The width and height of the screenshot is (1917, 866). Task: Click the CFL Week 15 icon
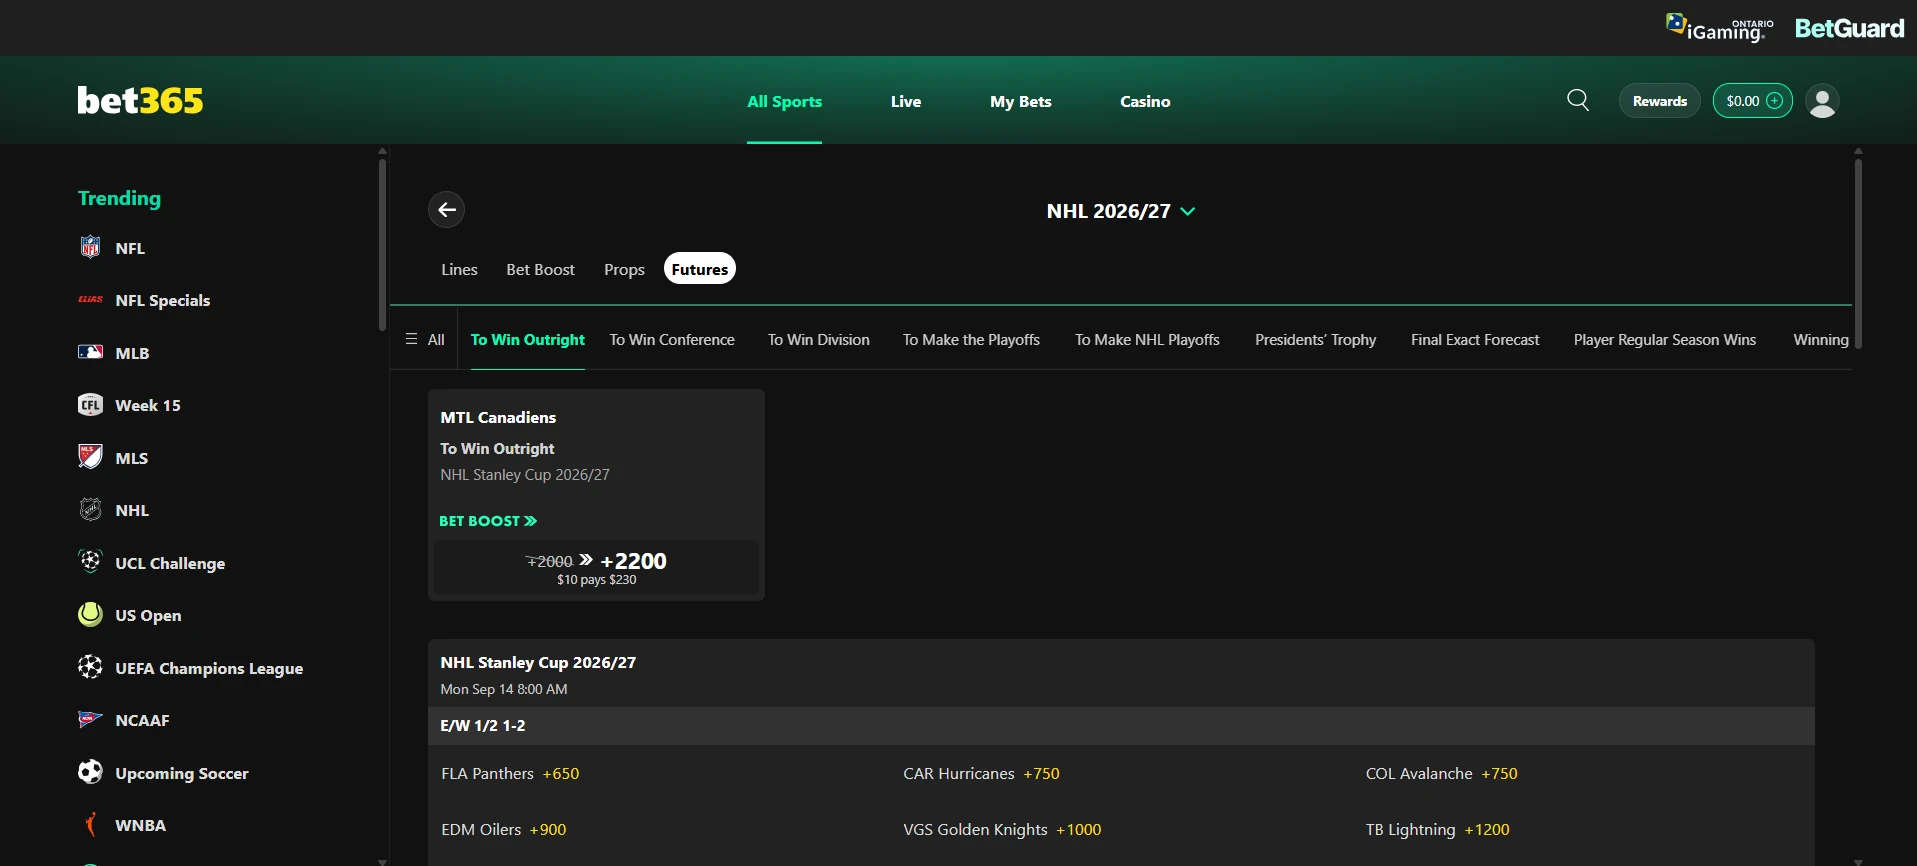90,404
